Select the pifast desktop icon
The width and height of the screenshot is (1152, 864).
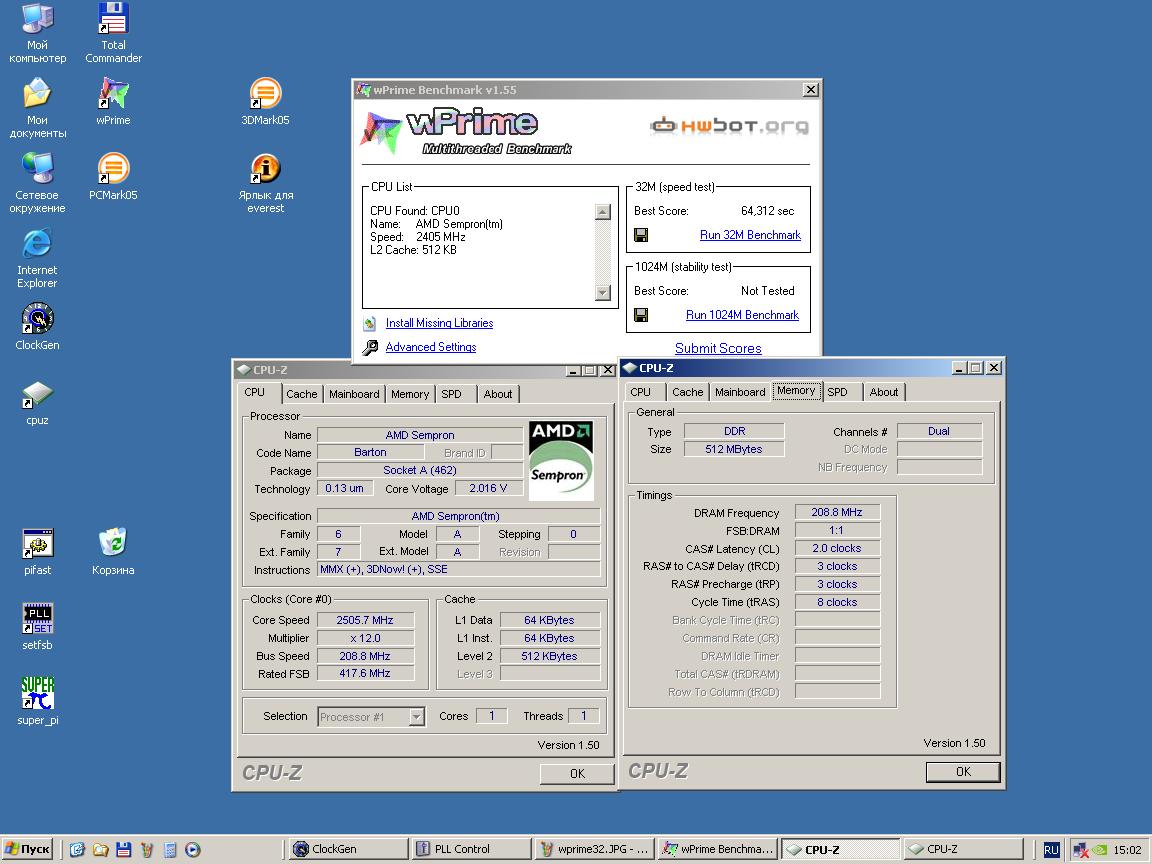click(x=37, y=552)
